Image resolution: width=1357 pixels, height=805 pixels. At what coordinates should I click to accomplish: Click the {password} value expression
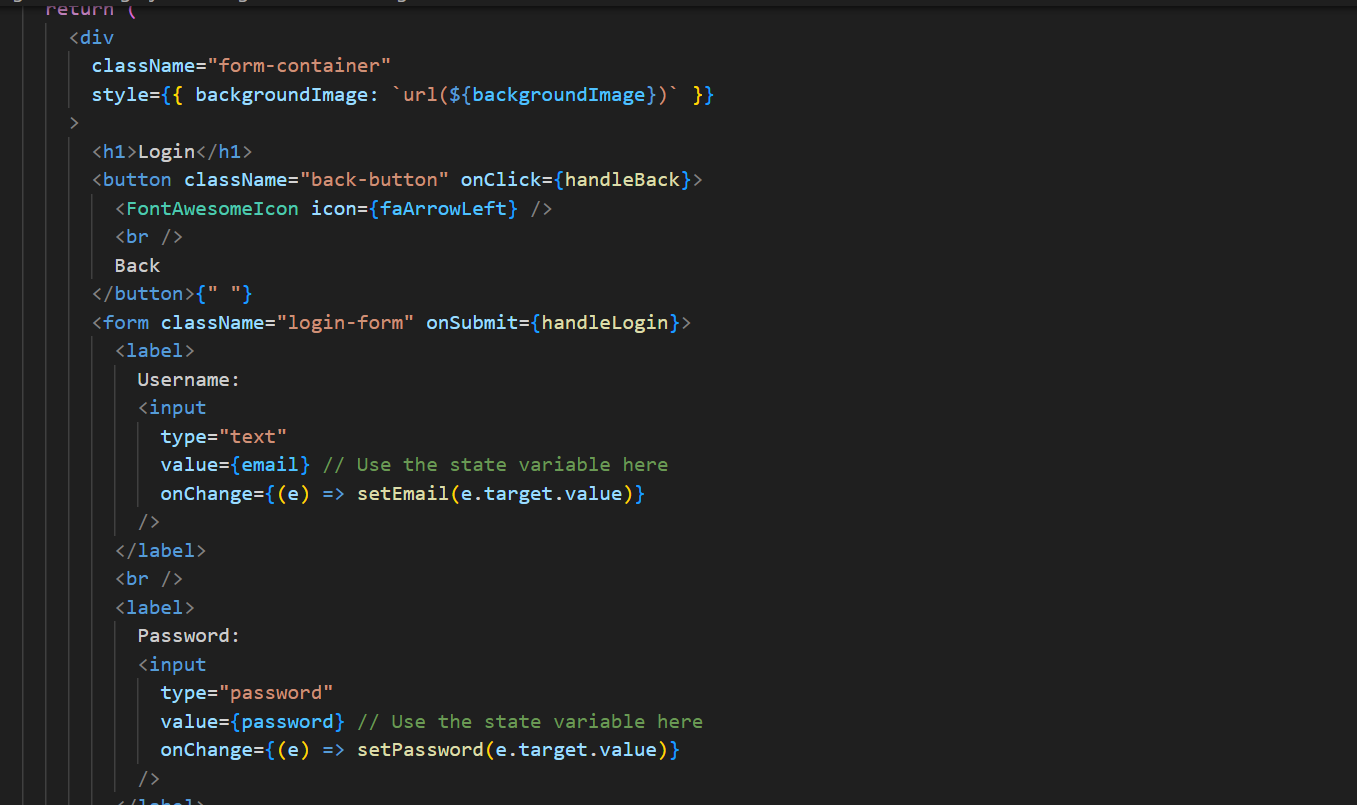pos(288,721)
